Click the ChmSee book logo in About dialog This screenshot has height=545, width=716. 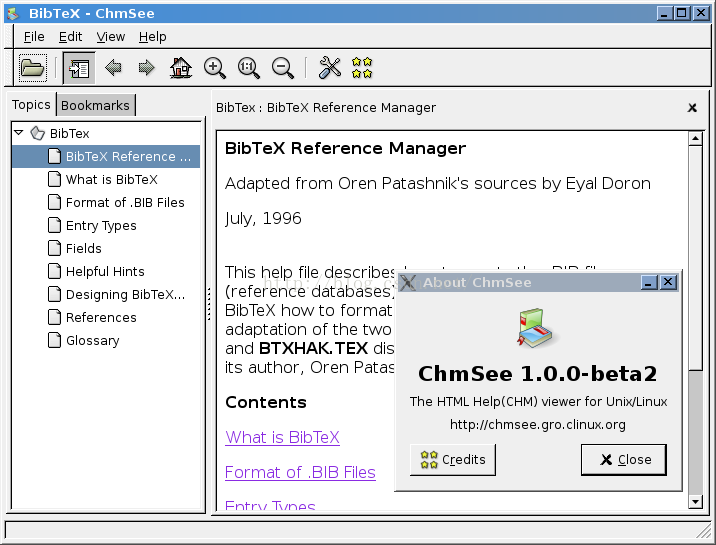point(535,328)
